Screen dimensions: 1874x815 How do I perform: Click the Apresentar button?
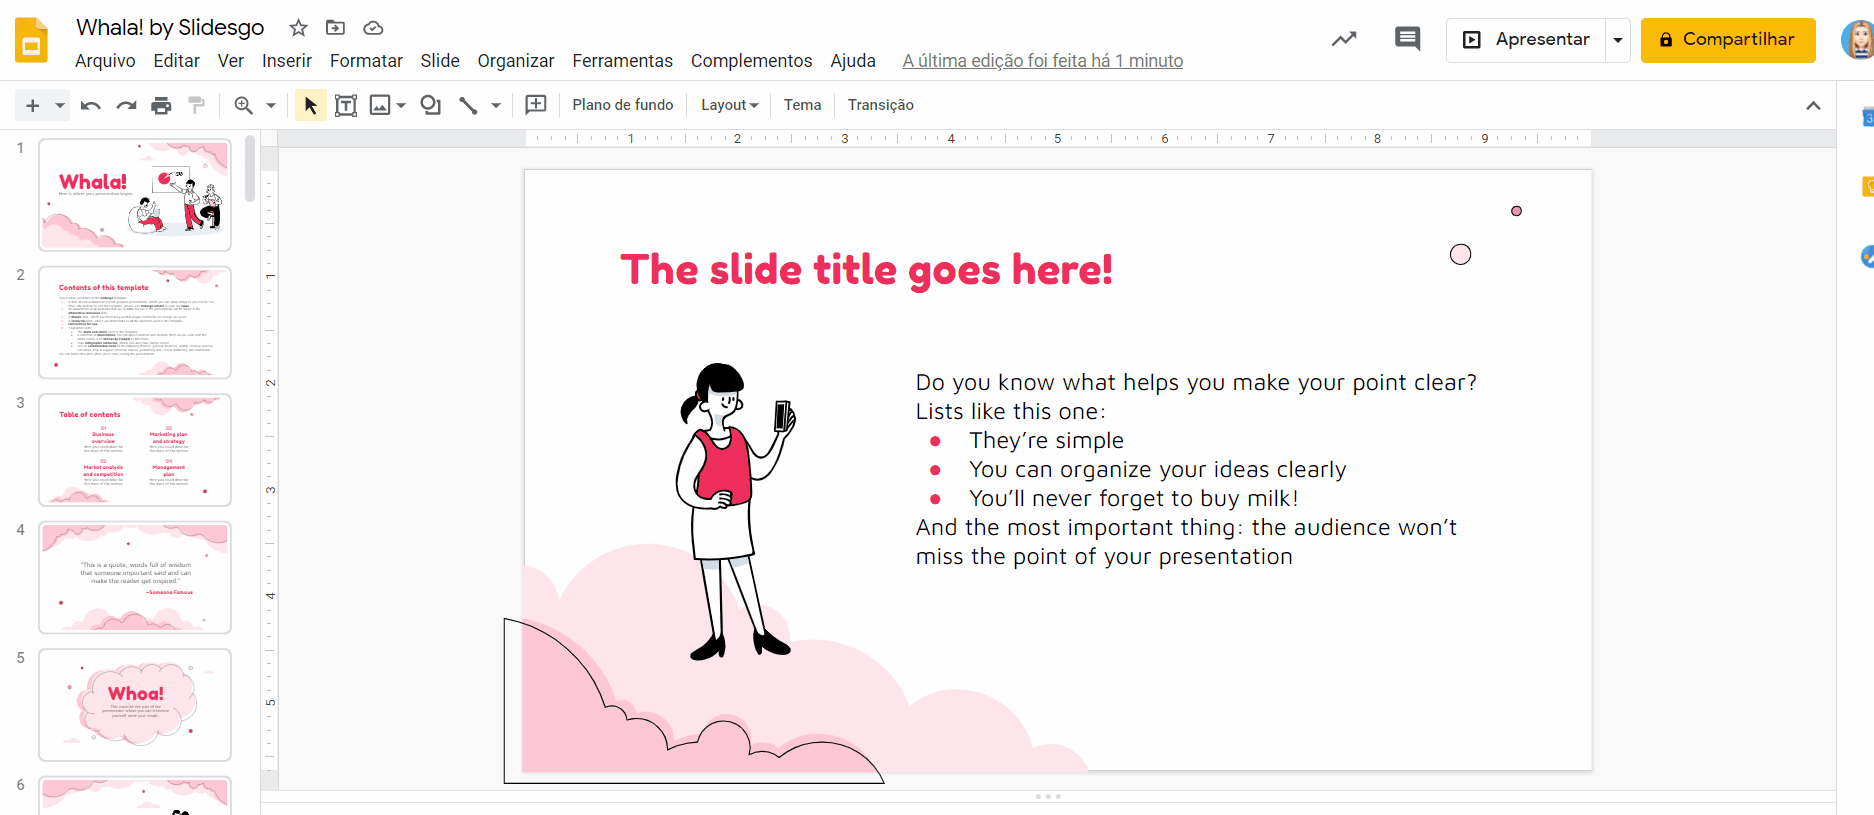click(x=1526, y=40)
